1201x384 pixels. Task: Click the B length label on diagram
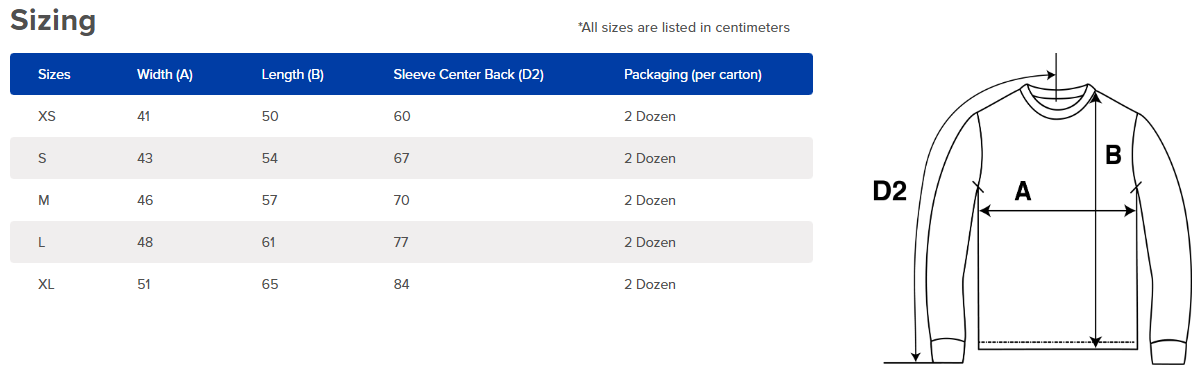pos(1113,155)
